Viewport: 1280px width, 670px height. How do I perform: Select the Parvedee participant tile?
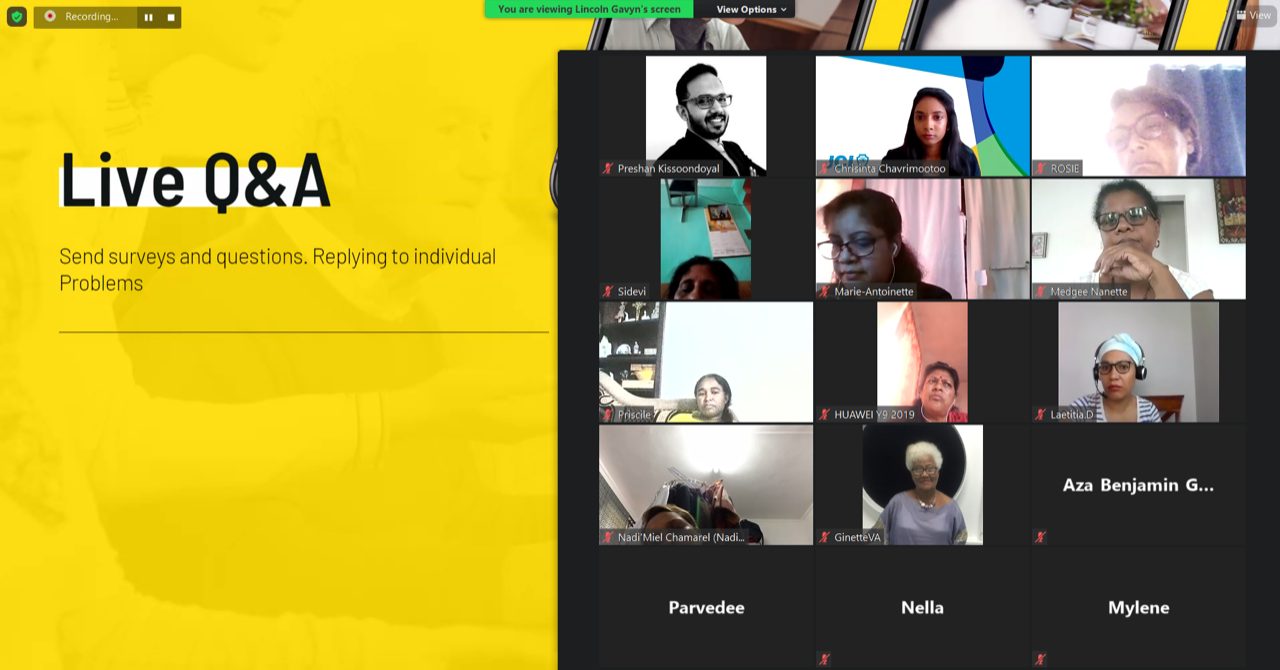coord(706,607)
